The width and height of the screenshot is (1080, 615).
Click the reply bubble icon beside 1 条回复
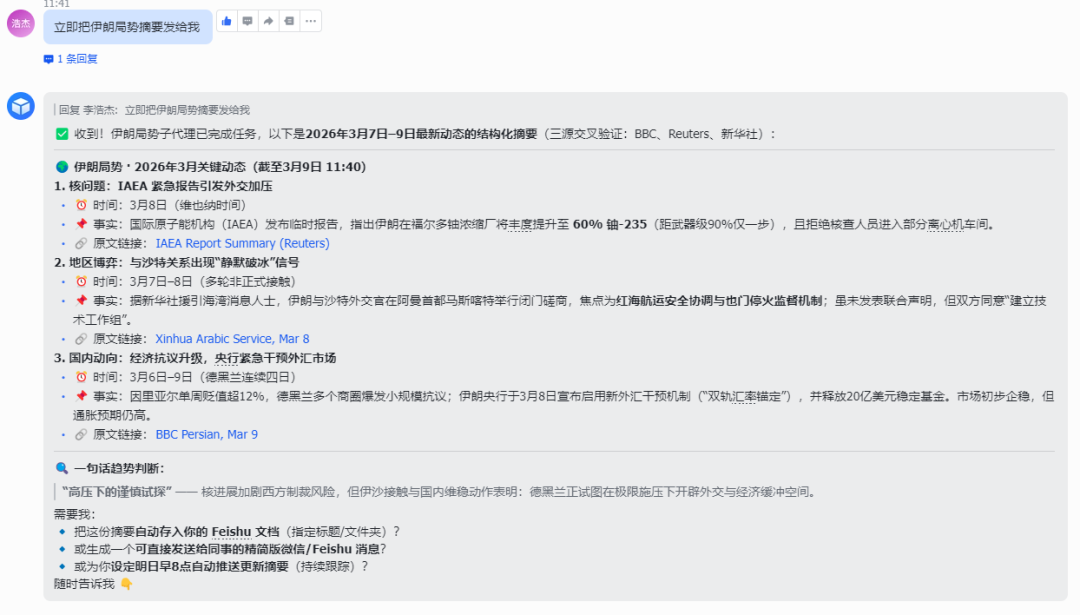tap(47, 59)
